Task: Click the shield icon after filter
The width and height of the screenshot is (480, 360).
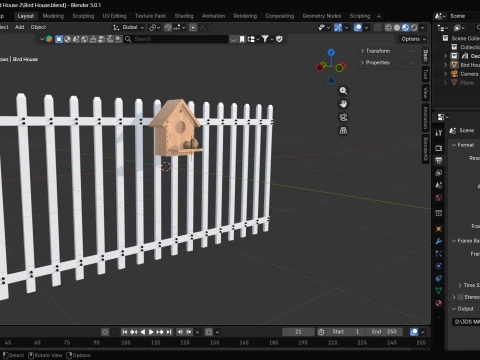Action: pyautogui.click(x=279, y=39)
